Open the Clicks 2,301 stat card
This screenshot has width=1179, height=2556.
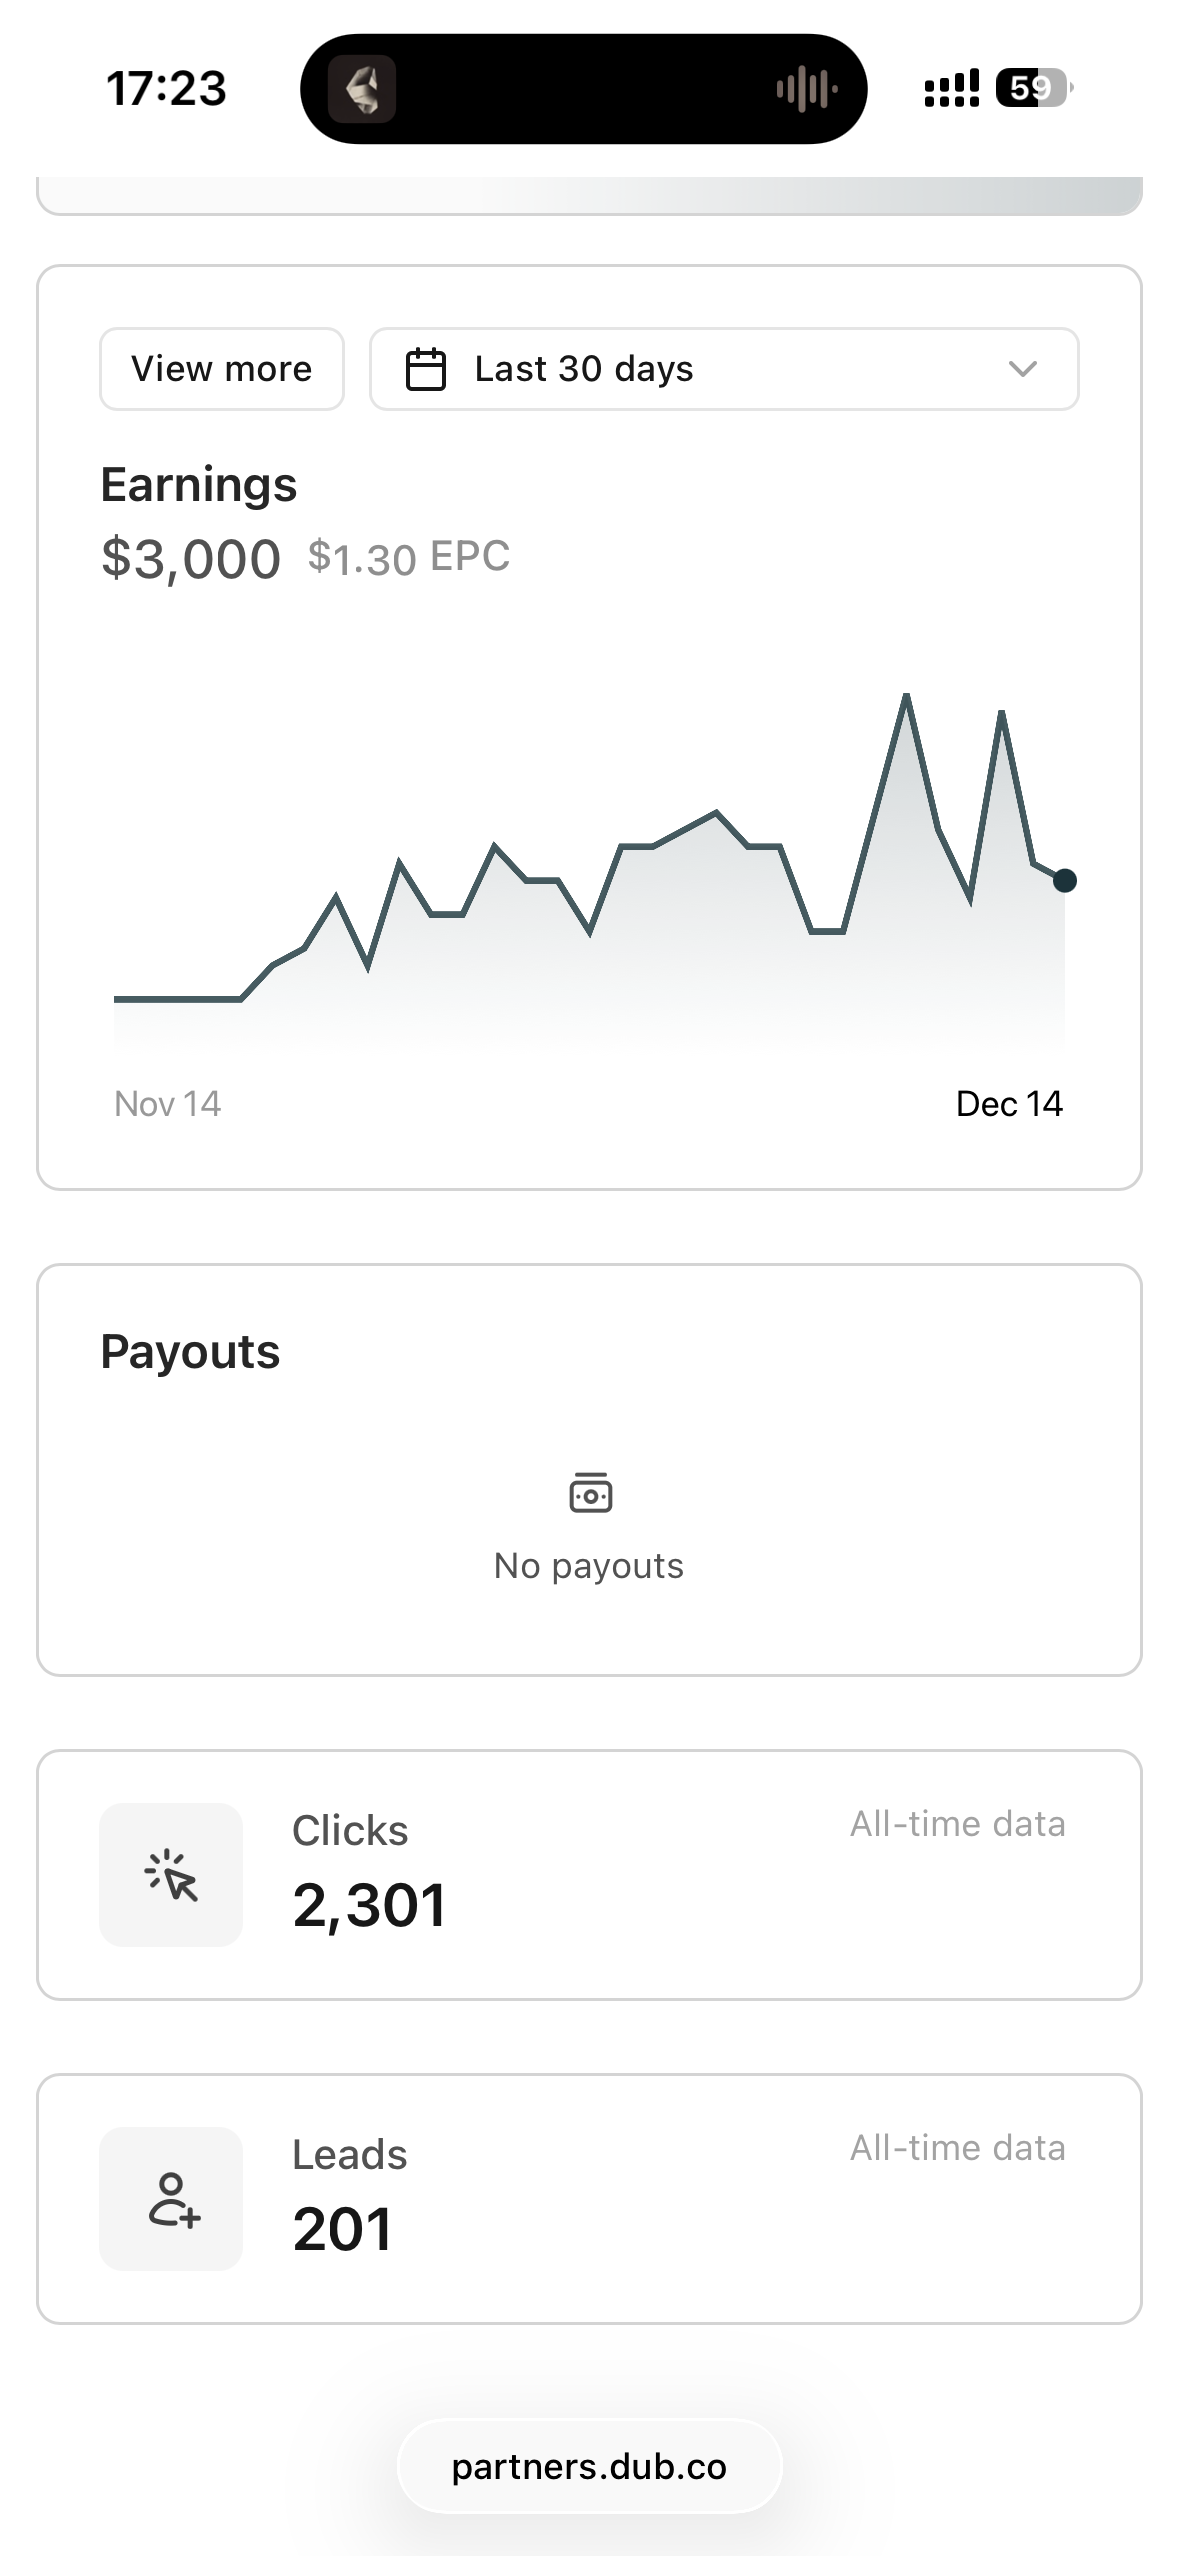click(x=589, y=1875)
